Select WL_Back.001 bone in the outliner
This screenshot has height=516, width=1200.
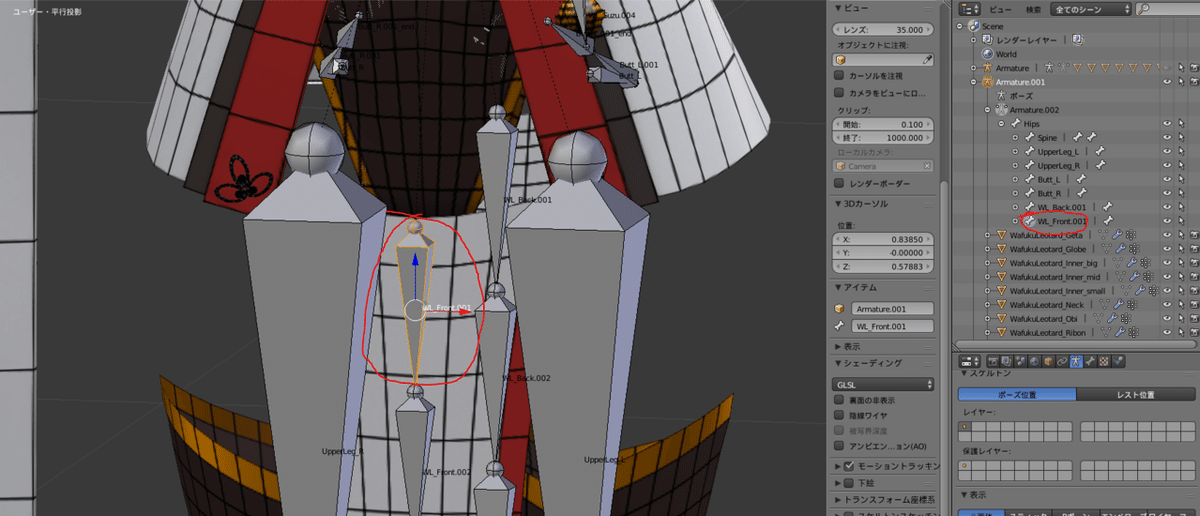[1060, 206]
